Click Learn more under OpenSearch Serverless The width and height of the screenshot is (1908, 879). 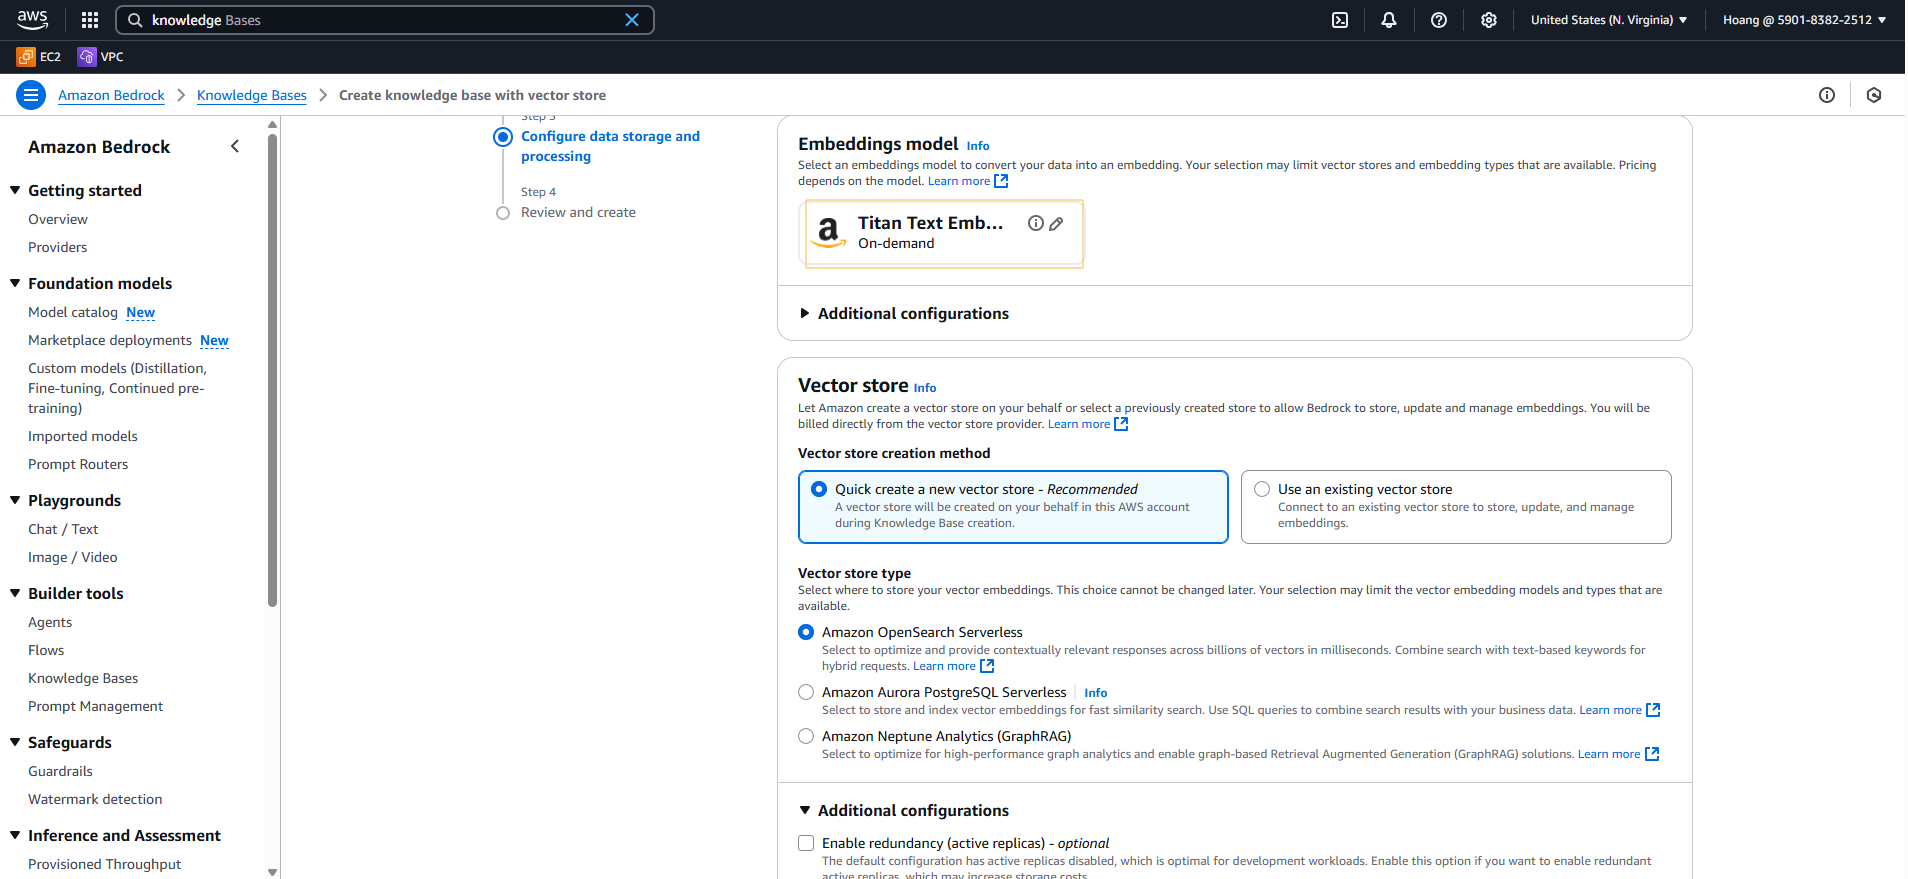click(944, 666)
